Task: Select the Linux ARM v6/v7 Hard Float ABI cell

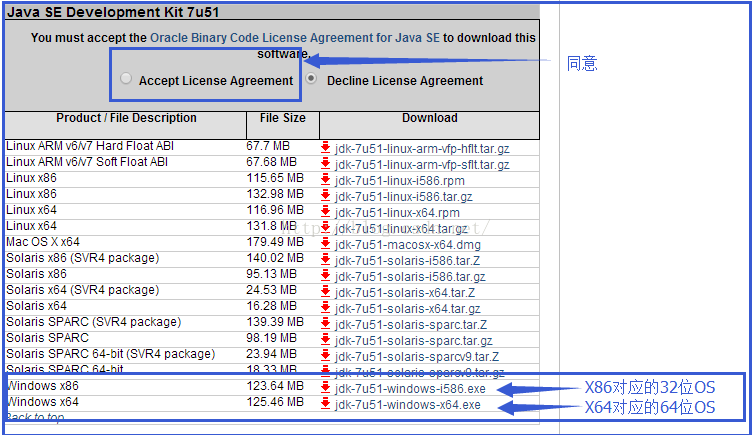Action: click(x=90, y=146)
